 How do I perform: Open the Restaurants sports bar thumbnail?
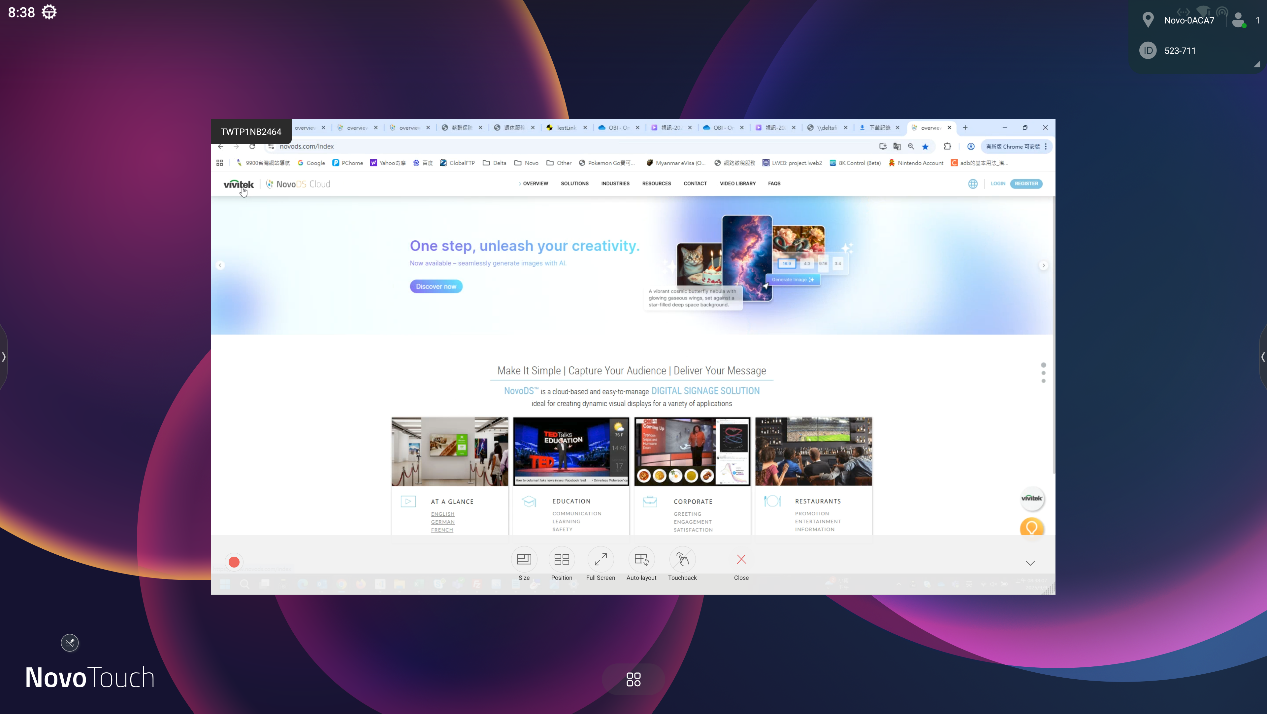[x=814, y=451]
